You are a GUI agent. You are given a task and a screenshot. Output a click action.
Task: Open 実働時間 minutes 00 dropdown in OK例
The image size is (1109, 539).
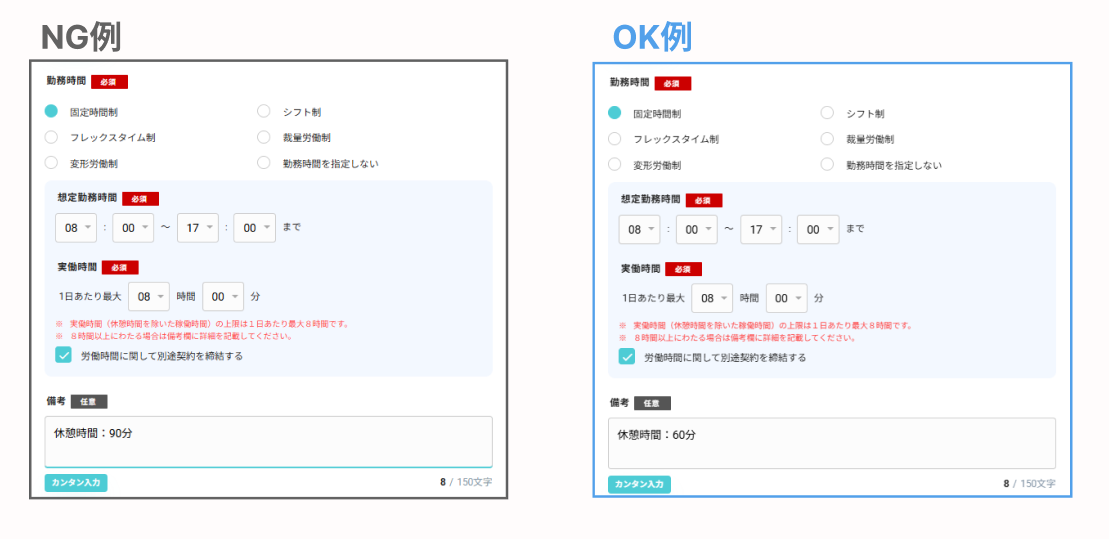786,298
